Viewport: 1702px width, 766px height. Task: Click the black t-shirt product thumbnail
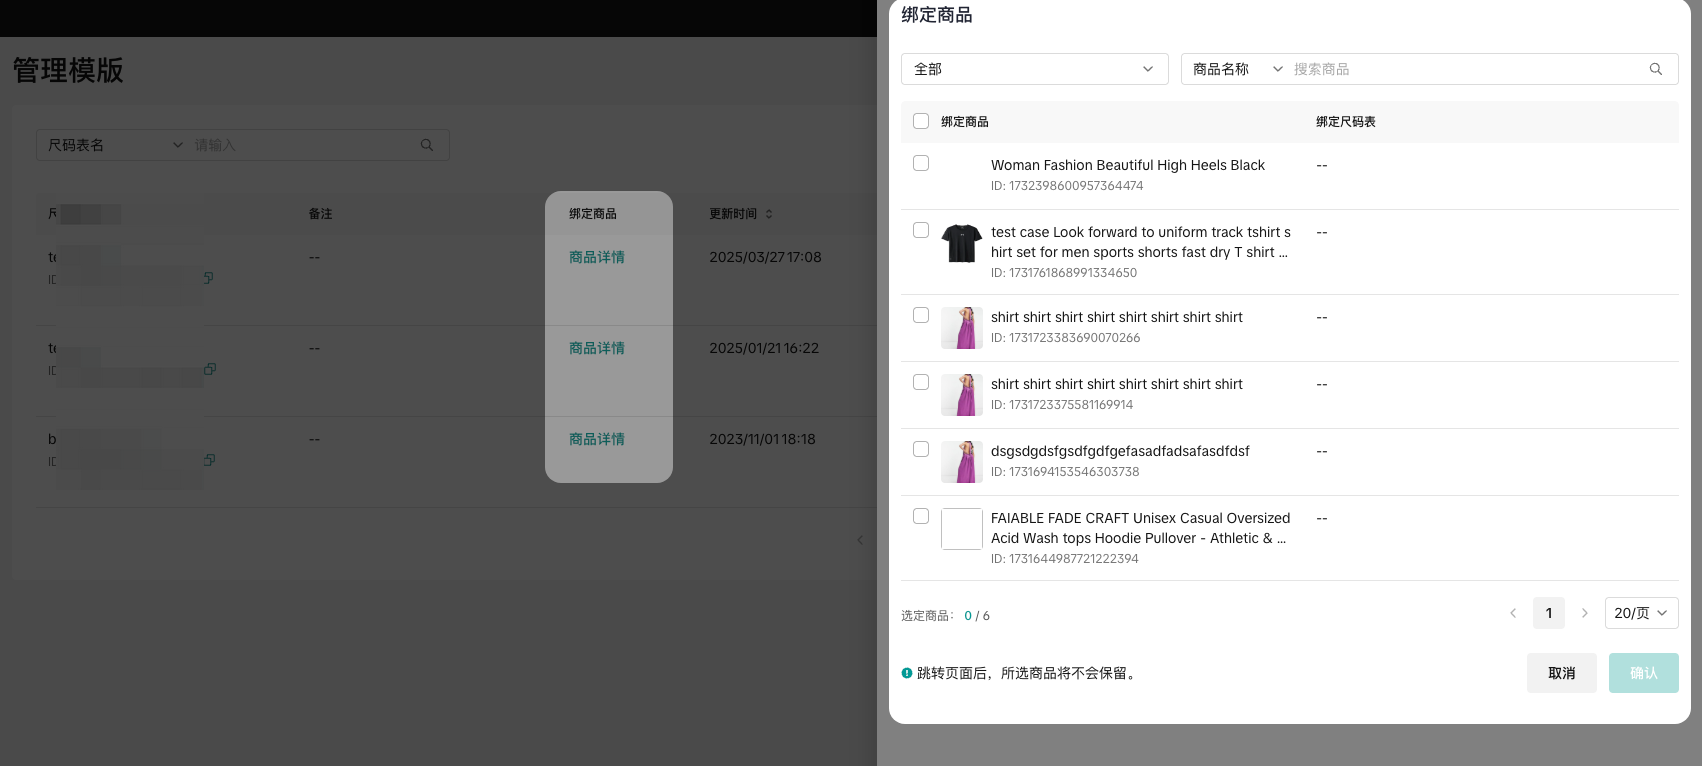coord(961,243)
